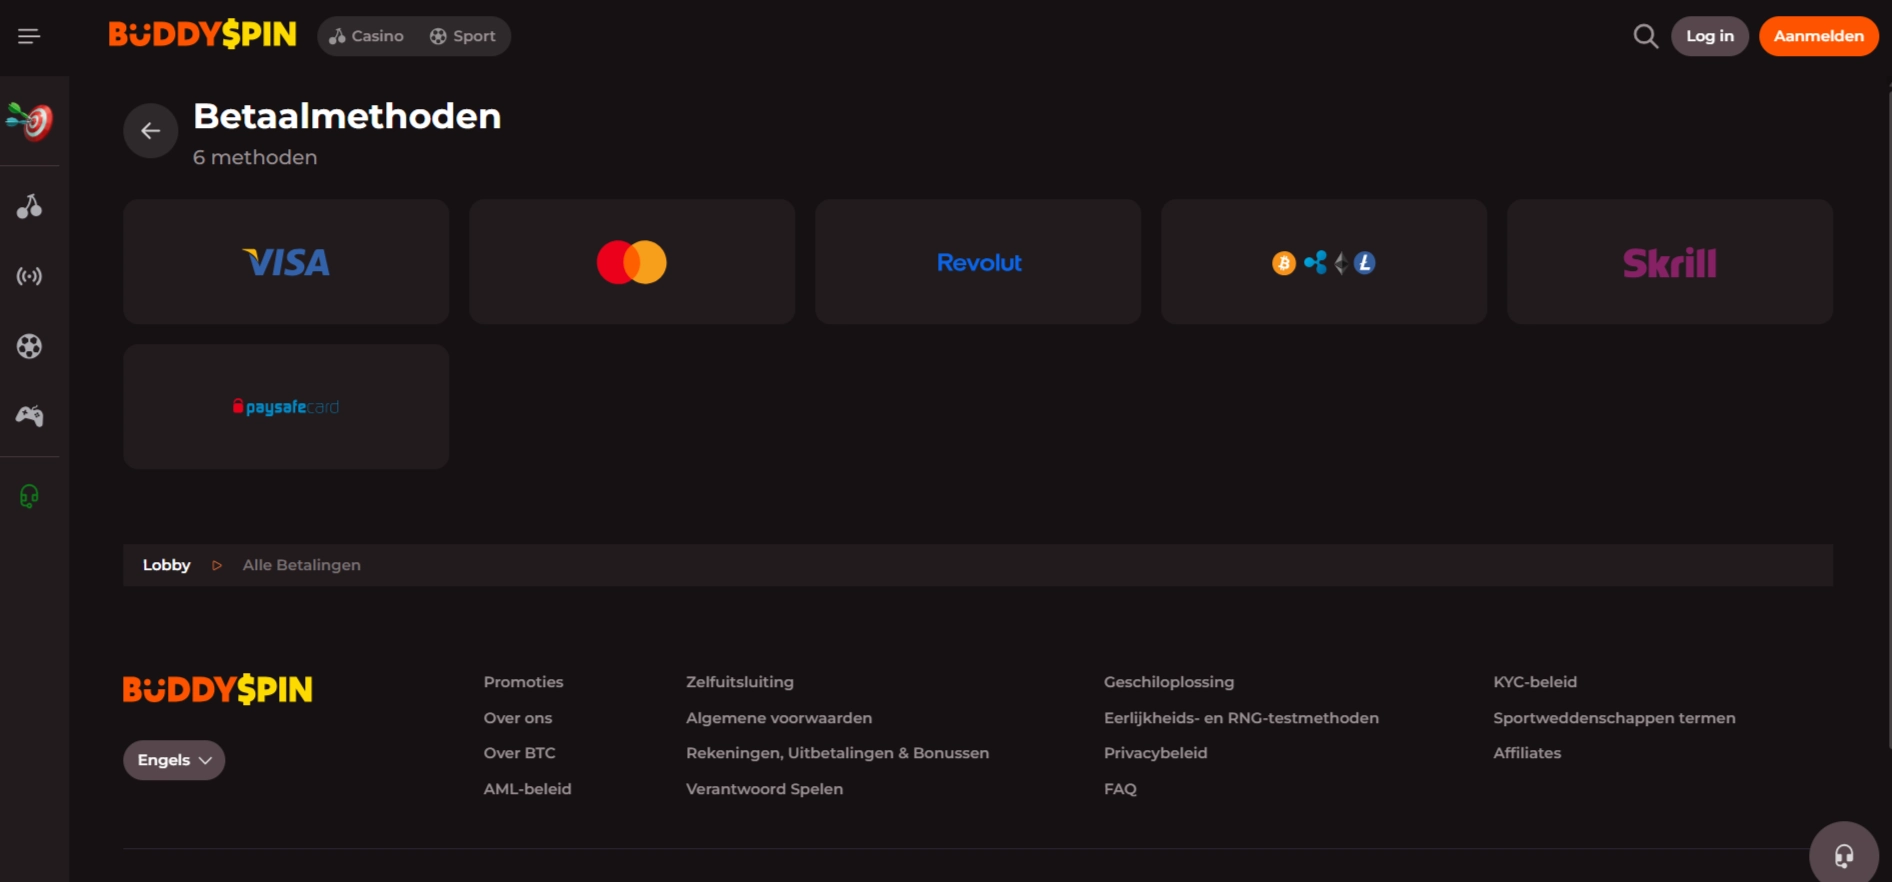Open the cherry casino icon in sidebar
This screenshot has height=882, width=1892.
click(x=29, y=206)
